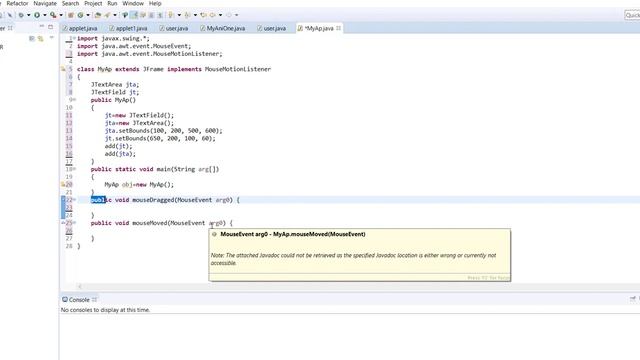Click the warning marker on line 5
Viewport: 640px width, 360px height.
click(x=63, y=69)
